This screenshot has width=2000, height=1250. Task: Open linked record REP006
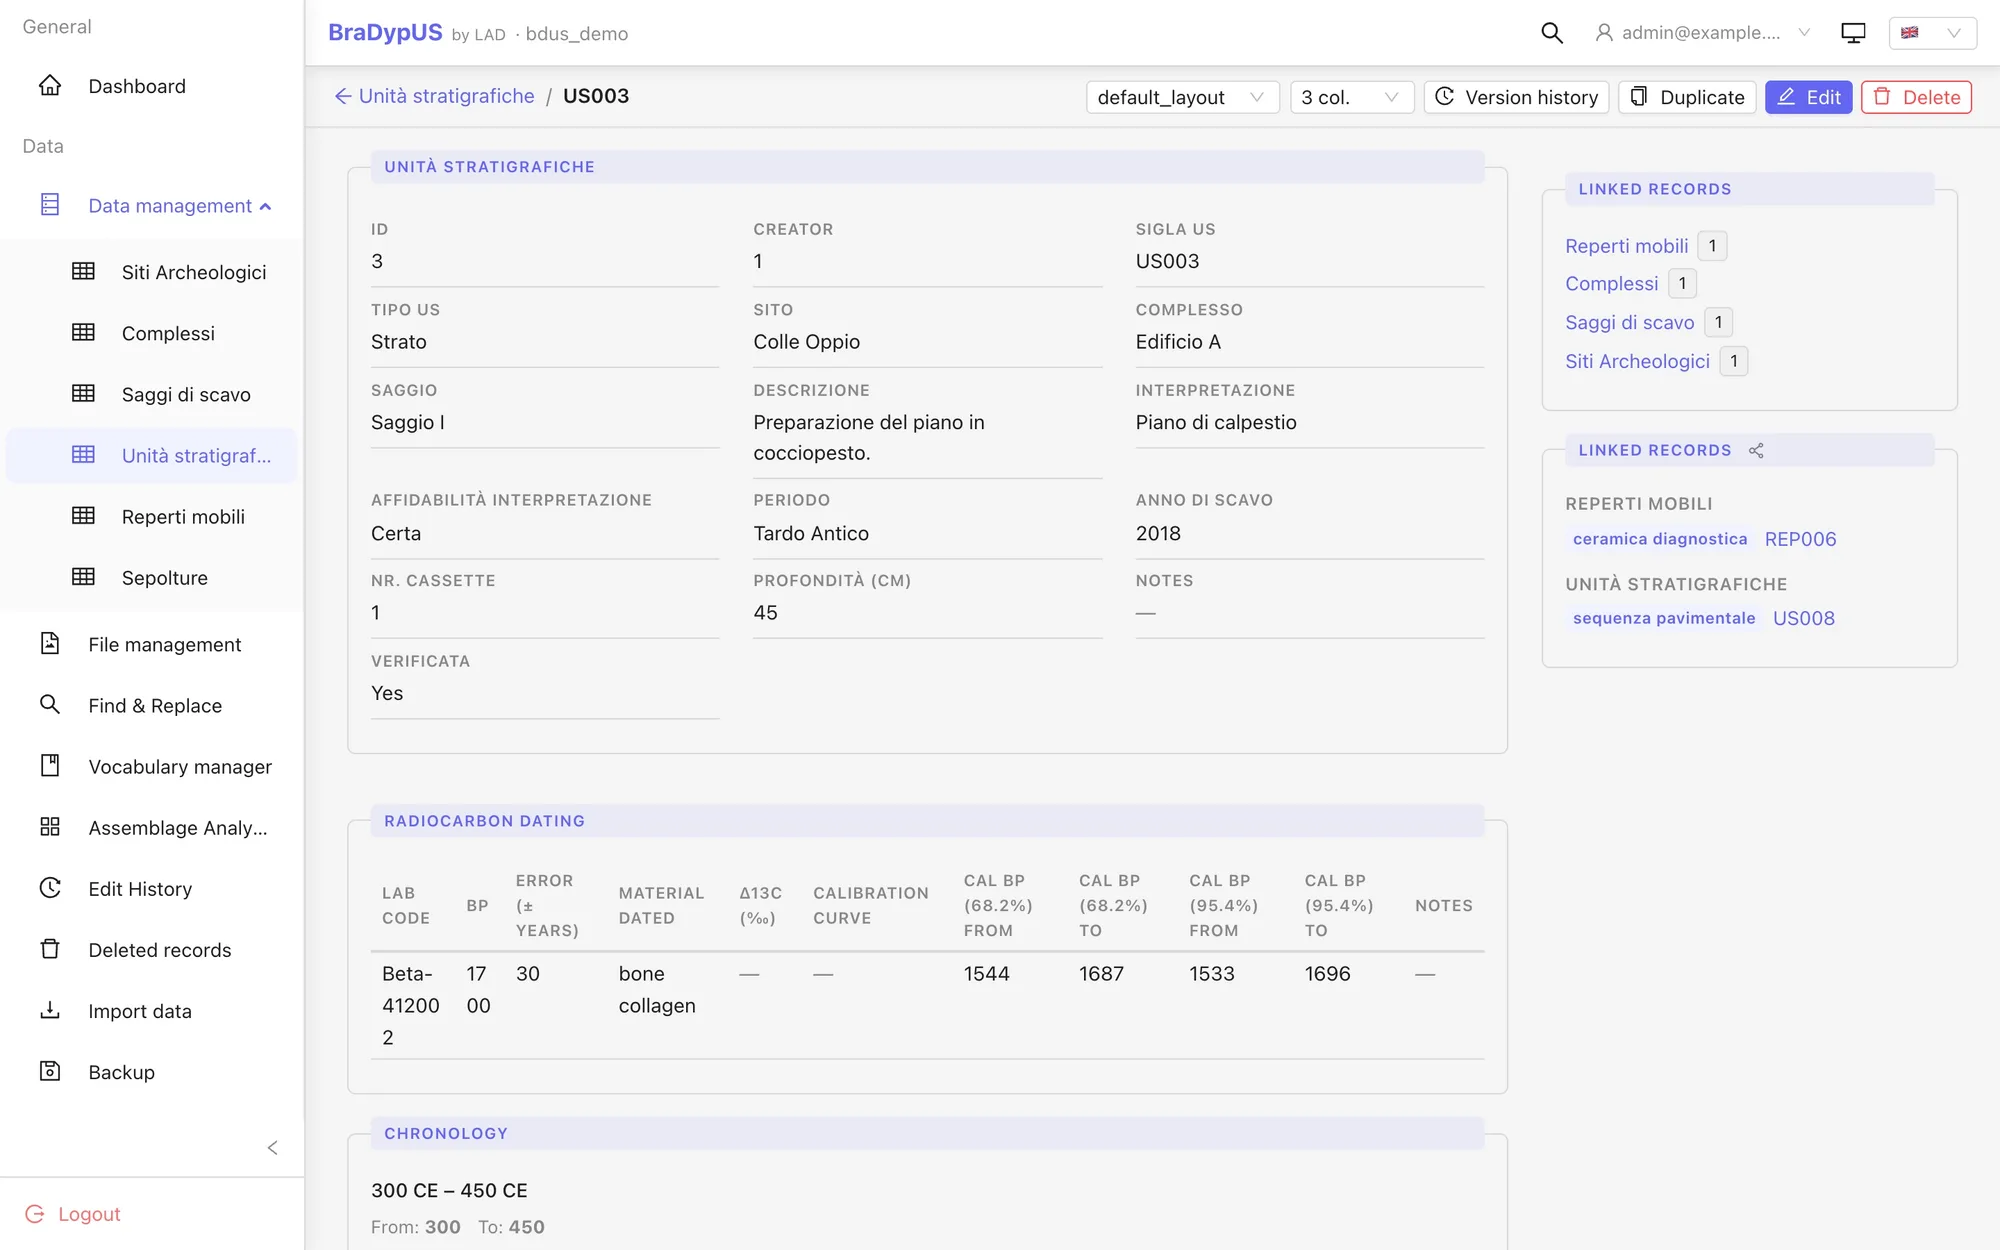(x=1800, y=540)
